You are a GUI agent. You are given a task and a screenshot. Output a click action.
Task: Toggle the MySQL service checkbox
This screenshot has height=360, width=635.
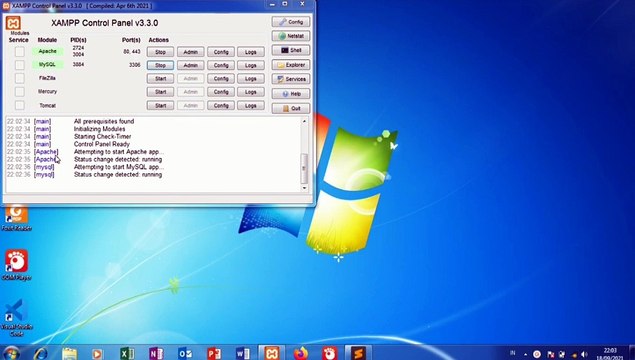point(19,65)
